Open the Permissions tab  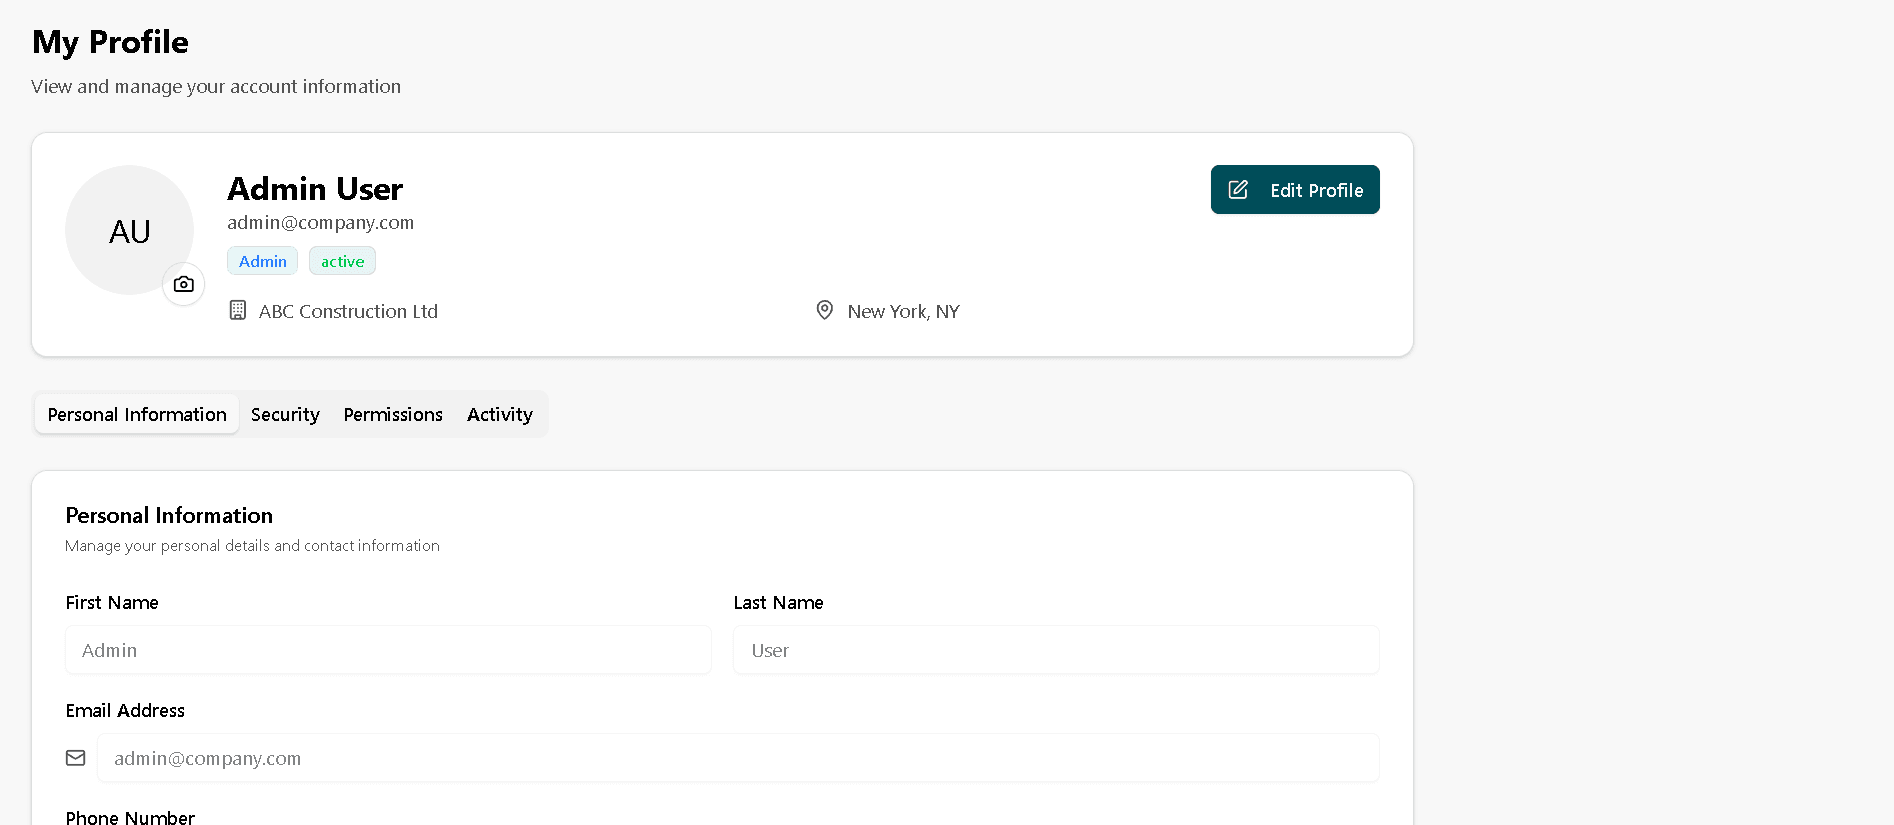coord(393,414)
